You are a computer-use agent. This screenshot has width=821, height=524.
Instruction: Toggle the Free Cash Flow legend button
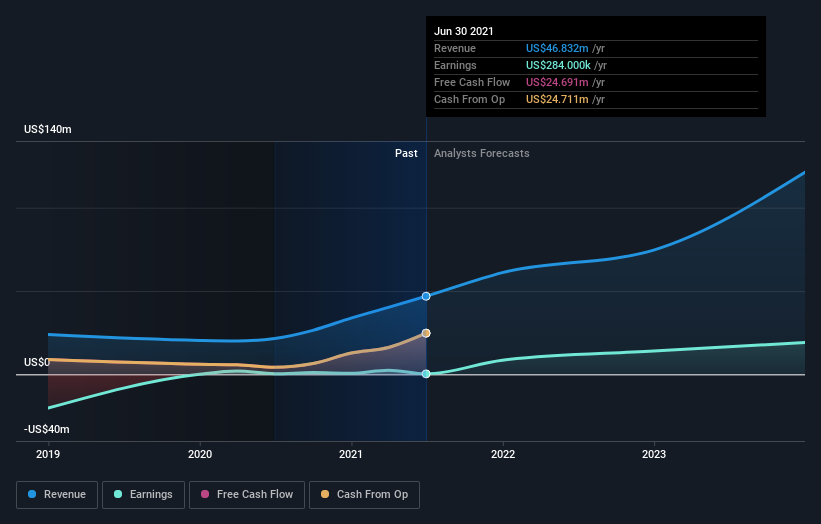point(247,495)
